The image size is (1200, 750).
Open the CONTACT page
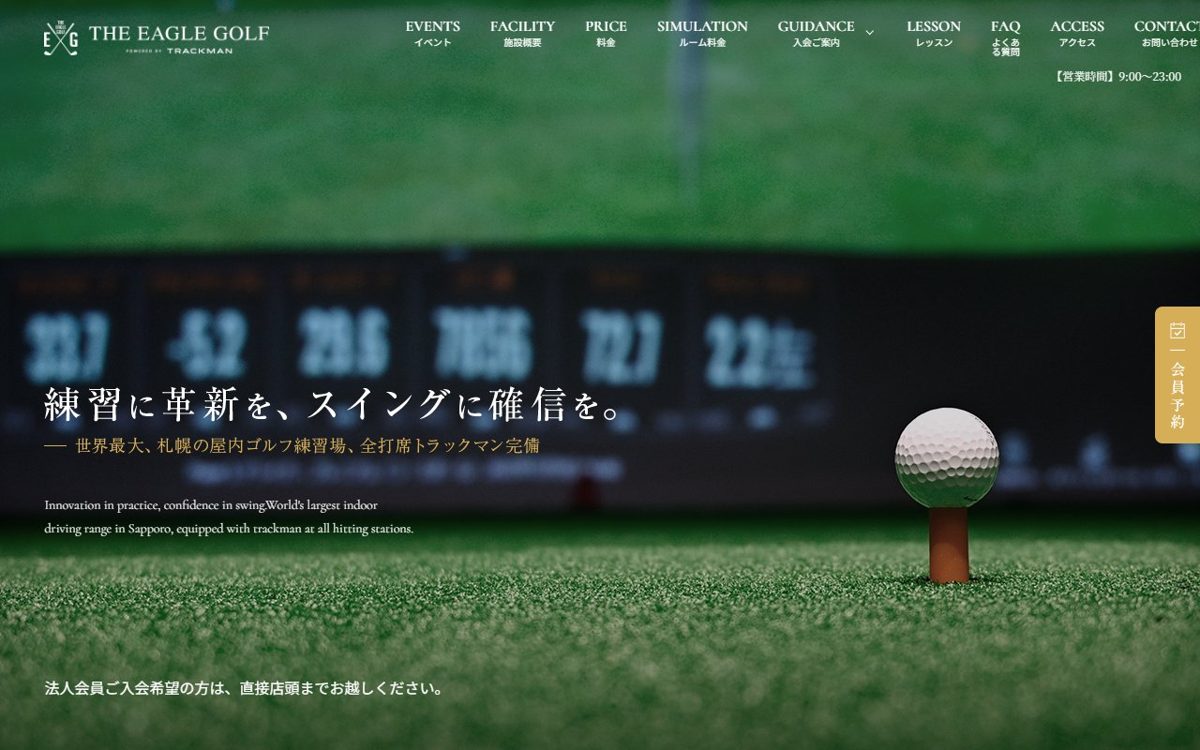[1167, 33]
